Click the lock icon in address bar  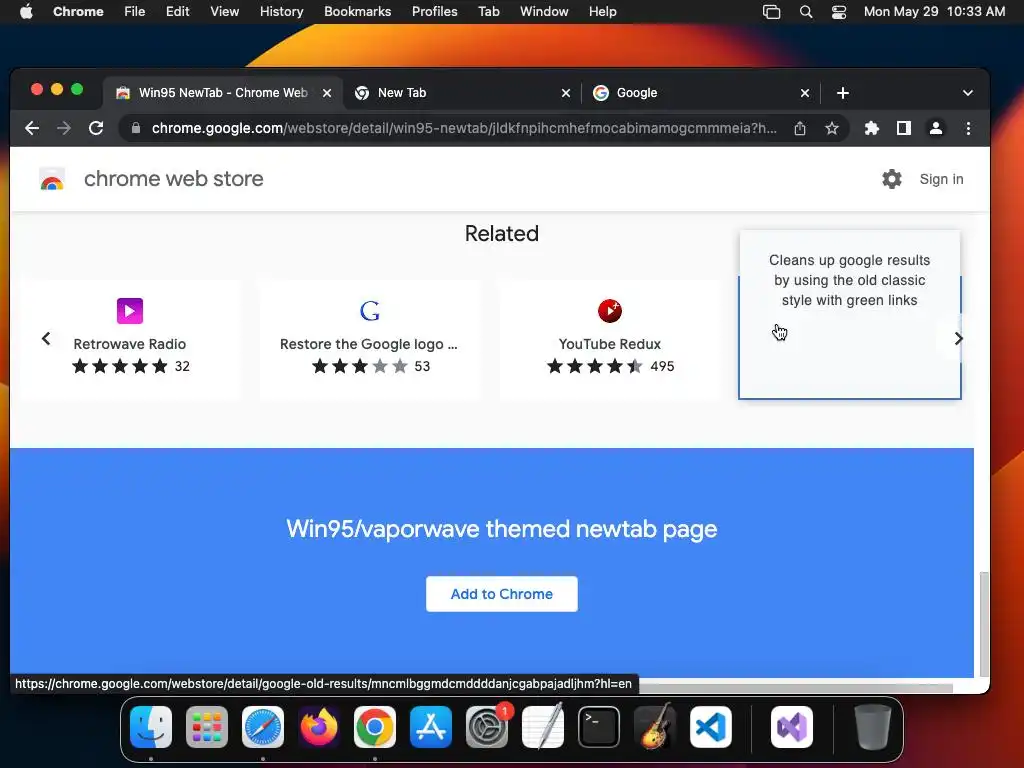(x=136, y=128)
